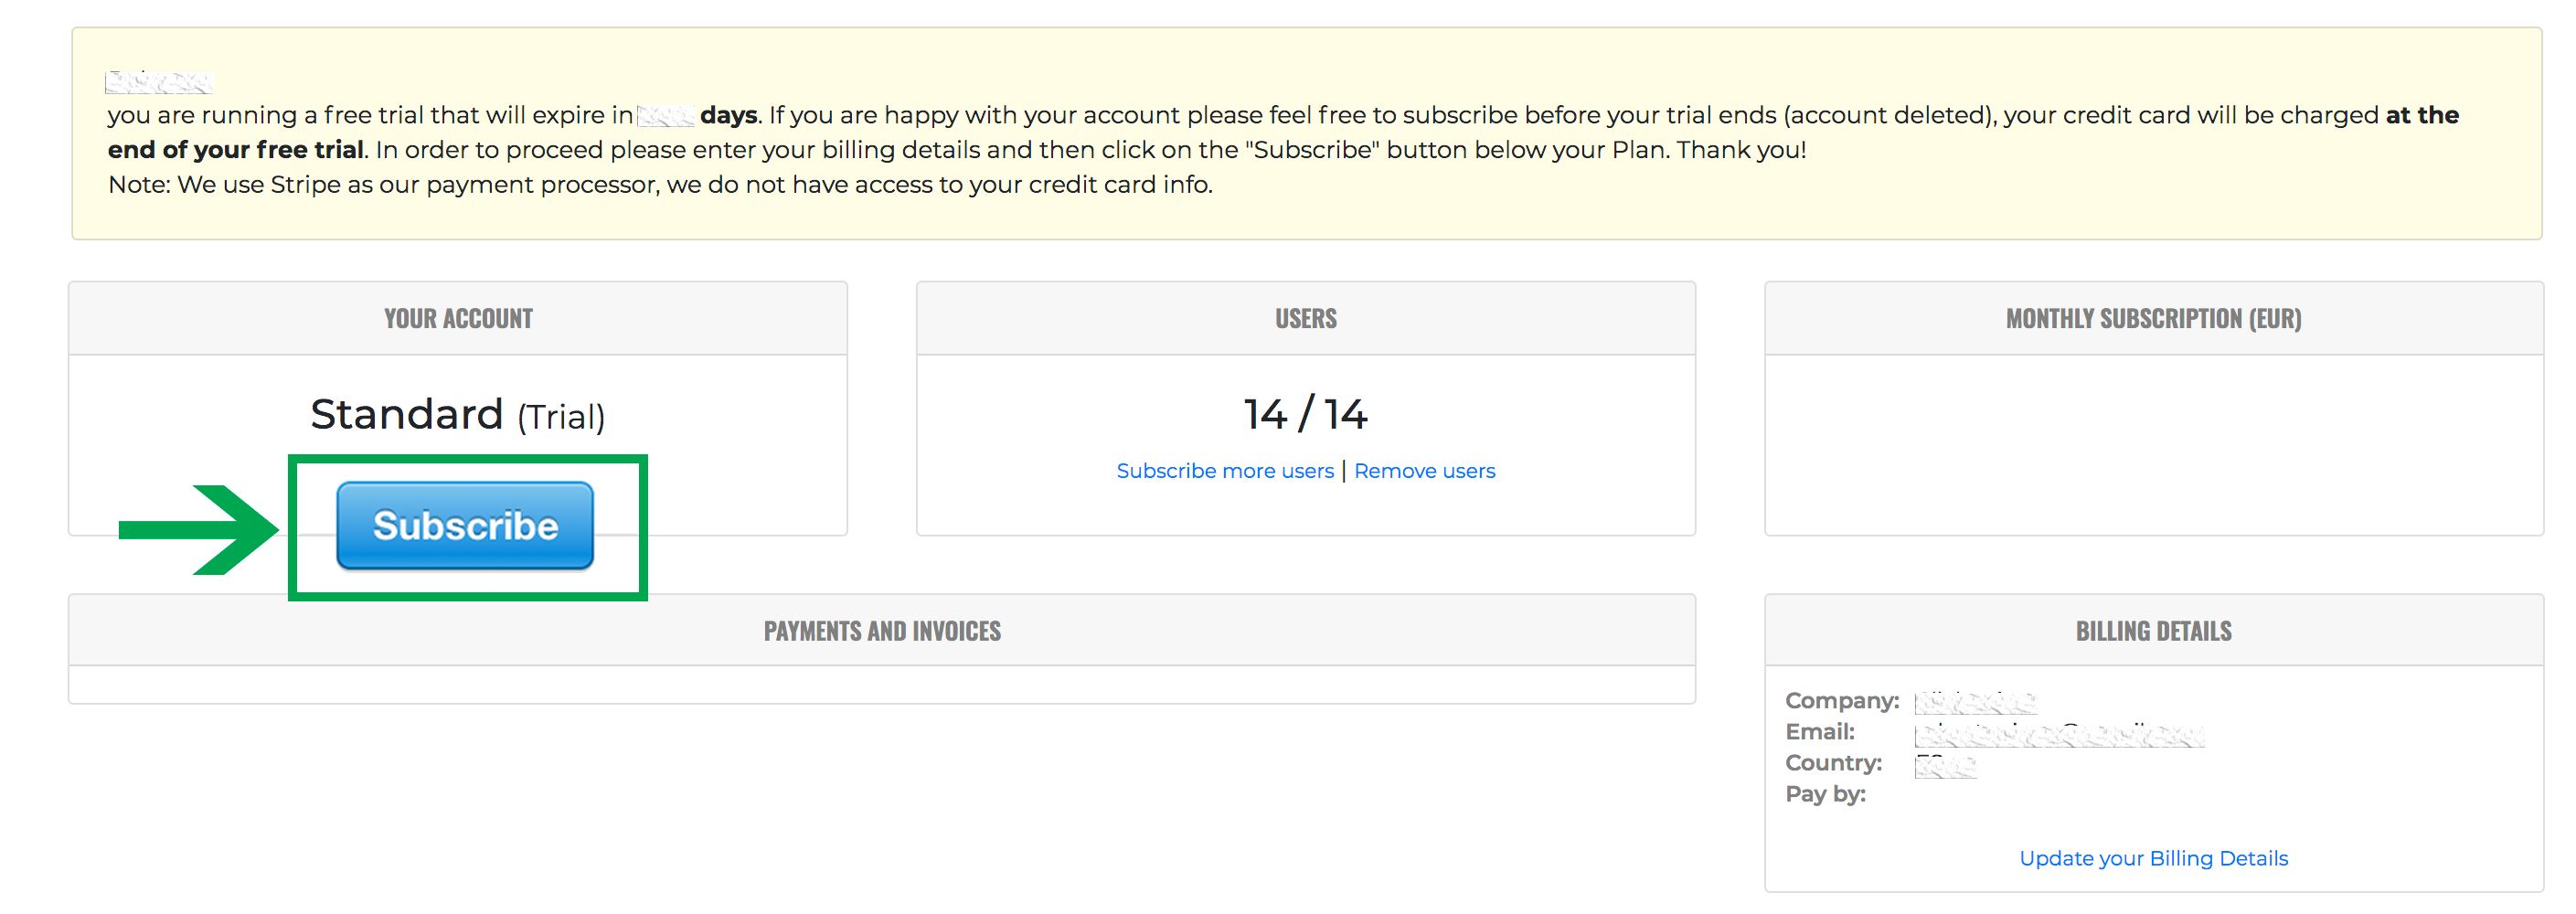Select the MONTHLY SUBSCRIPTION (EUR) header

(x=2153, y=319)
